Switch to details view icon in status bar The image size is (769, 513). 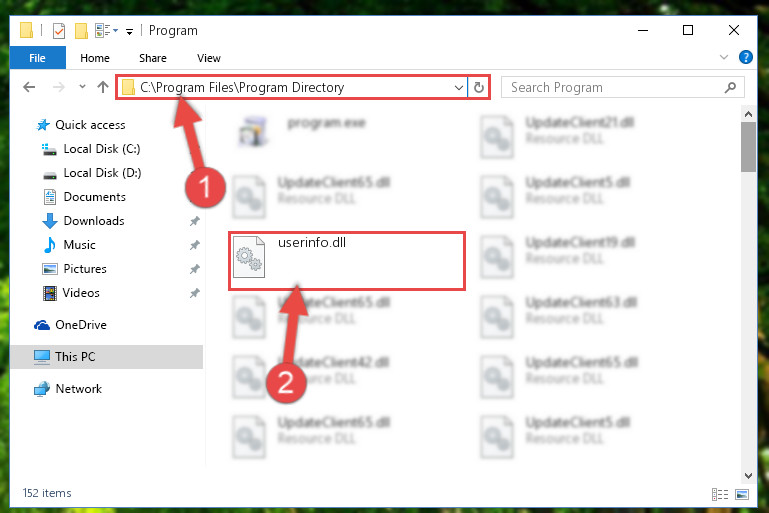719,494
